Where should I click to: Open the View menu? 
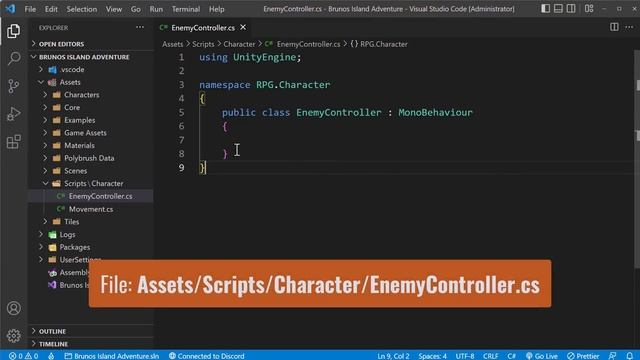(x=113, y=9)
